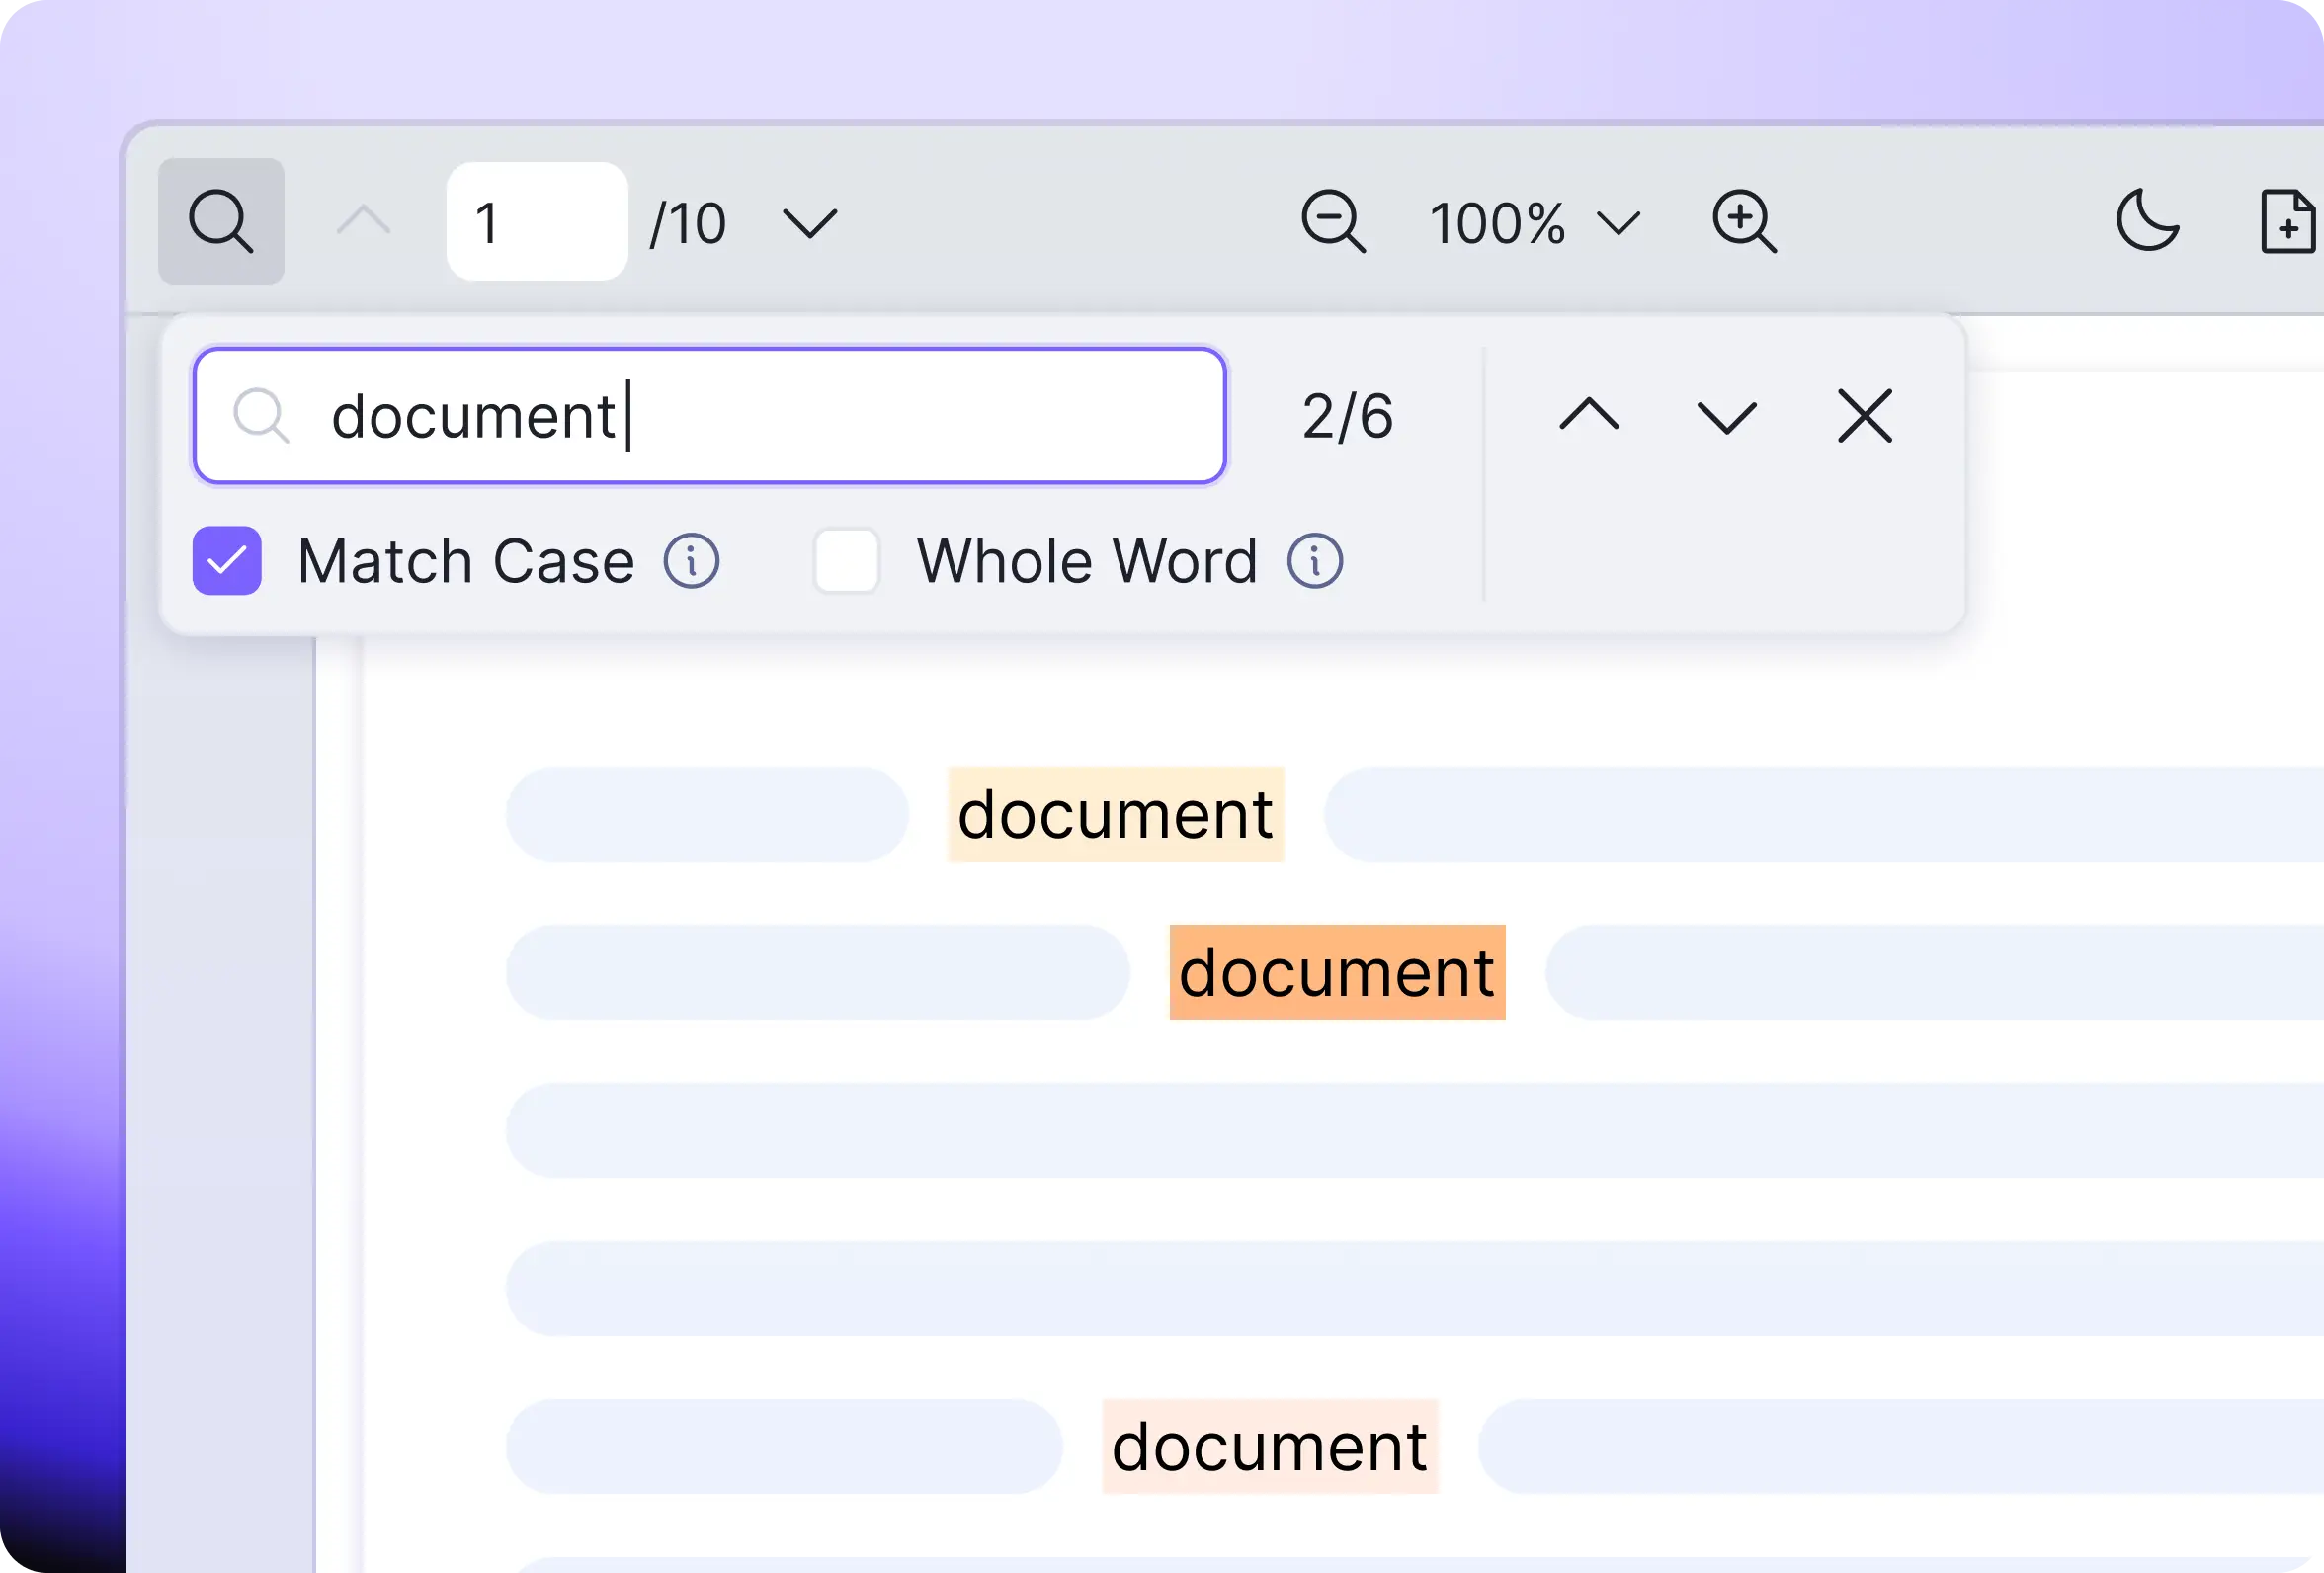Click the zoom in magnifier icon
The image size is (2324, 1573).
point(1745,221)
